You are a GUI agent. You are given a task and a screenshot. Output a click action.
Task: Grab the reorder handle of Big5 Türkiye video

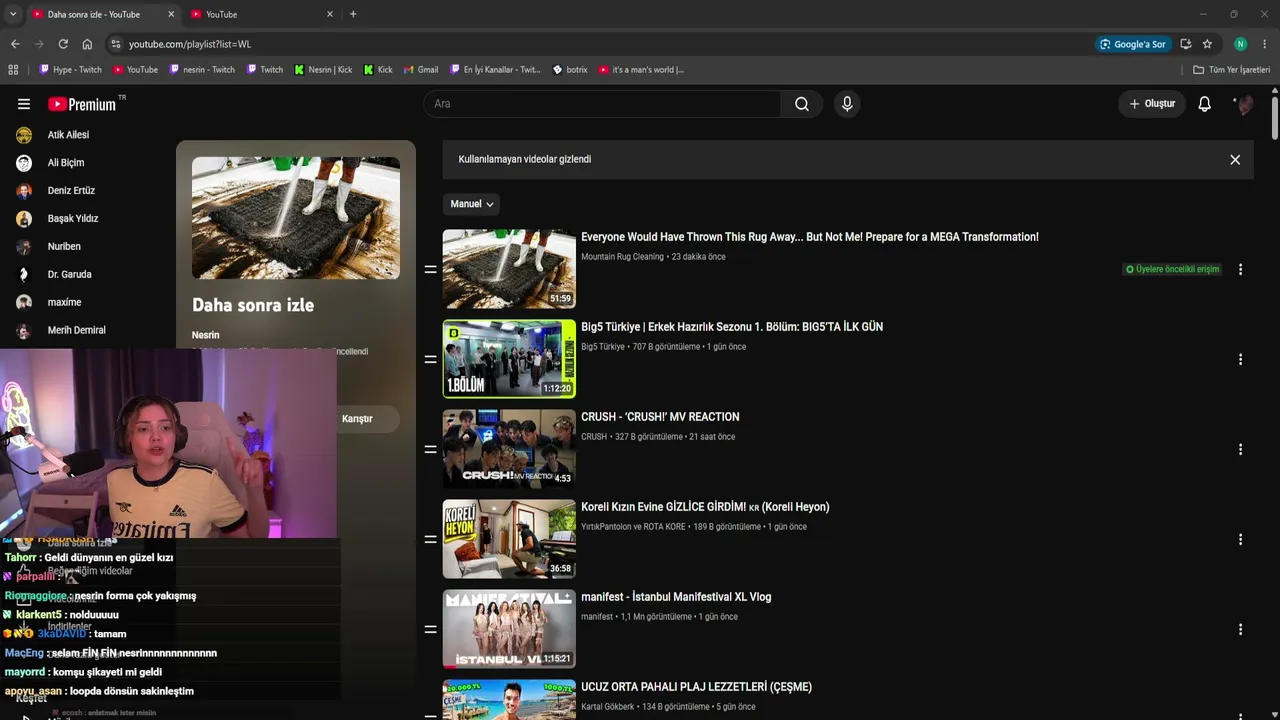tap(430, 359)
